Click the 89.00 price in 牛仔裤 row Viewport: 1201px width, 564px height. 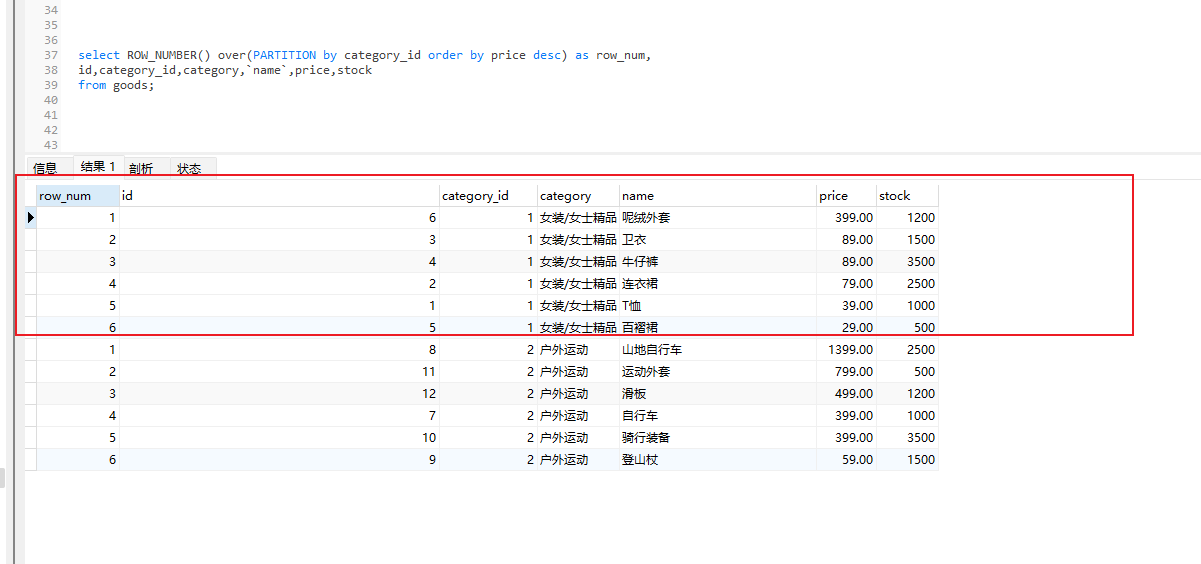(846, 262)
